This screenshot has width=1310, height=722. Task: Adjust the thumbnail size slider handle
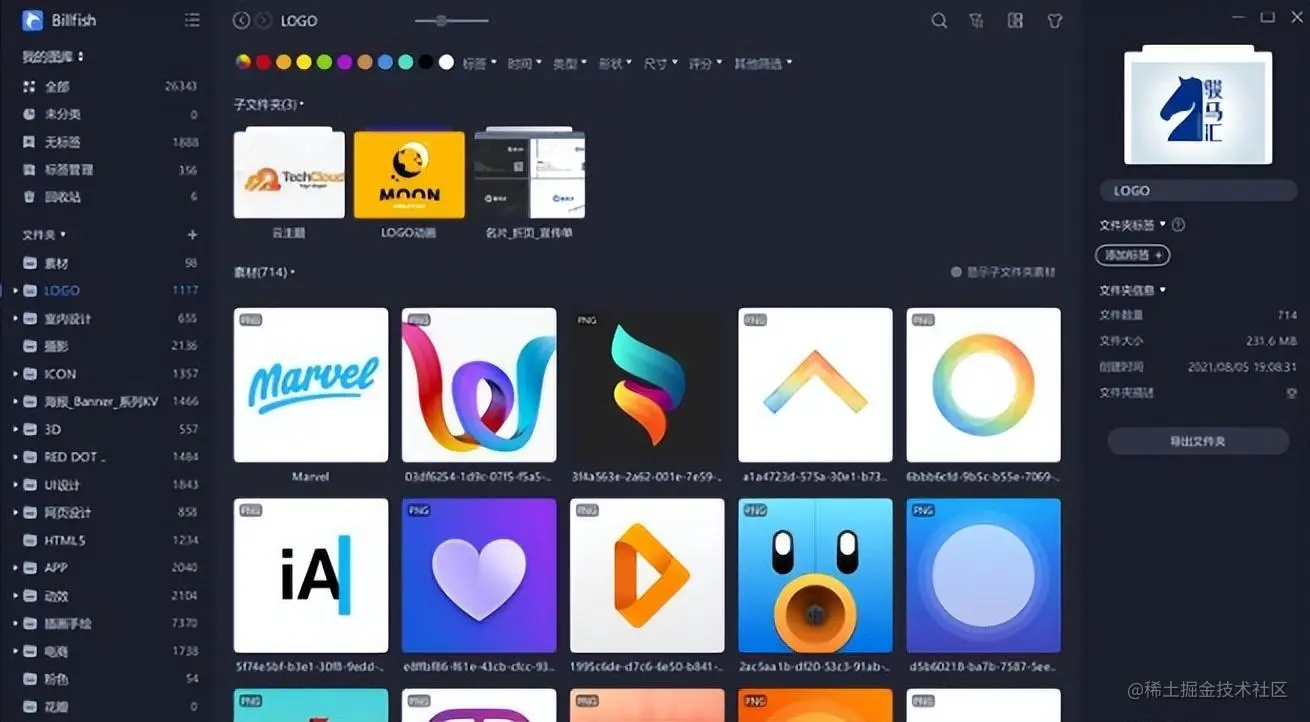[x=441, y=21]
